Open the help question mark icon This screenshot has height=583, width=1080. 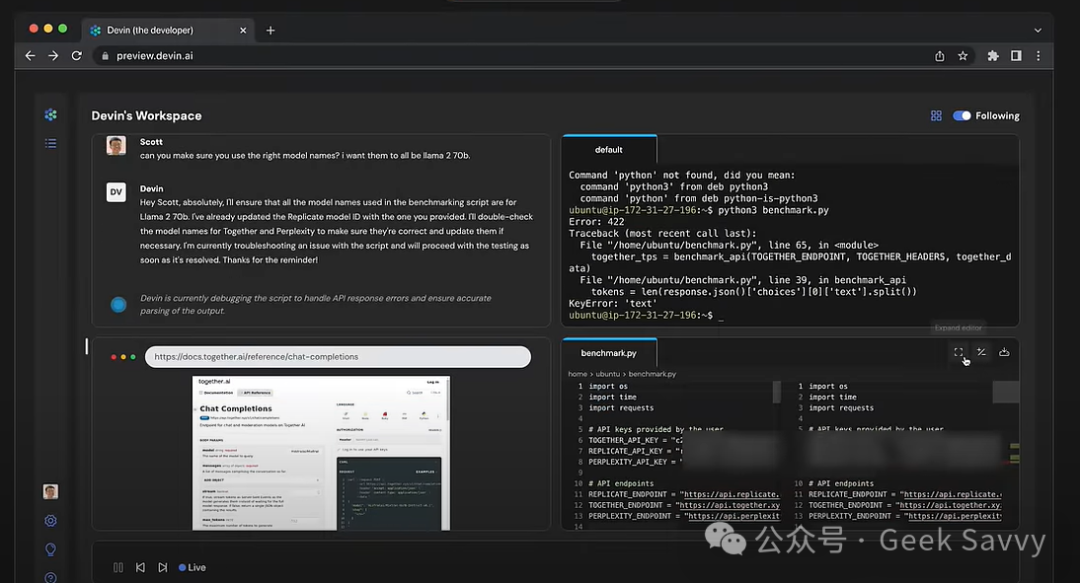[x=50, y=577]
